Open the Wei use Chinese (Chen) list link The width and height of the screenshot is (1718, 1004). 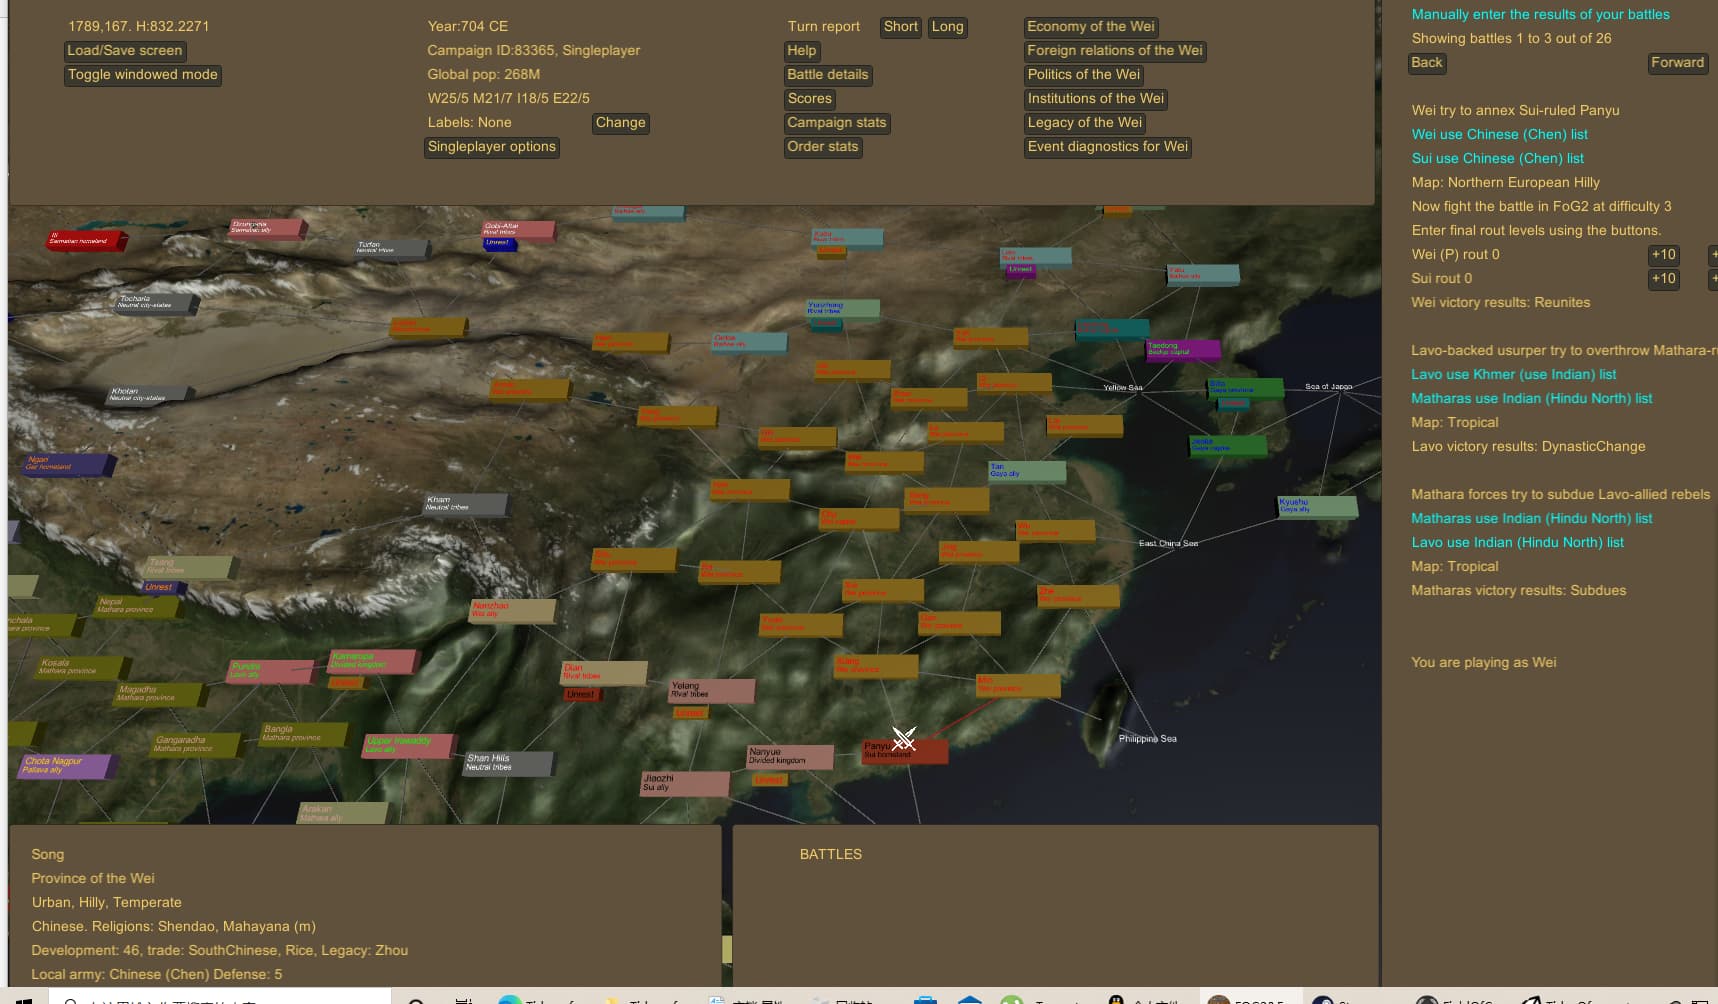tap(1500, 134)
